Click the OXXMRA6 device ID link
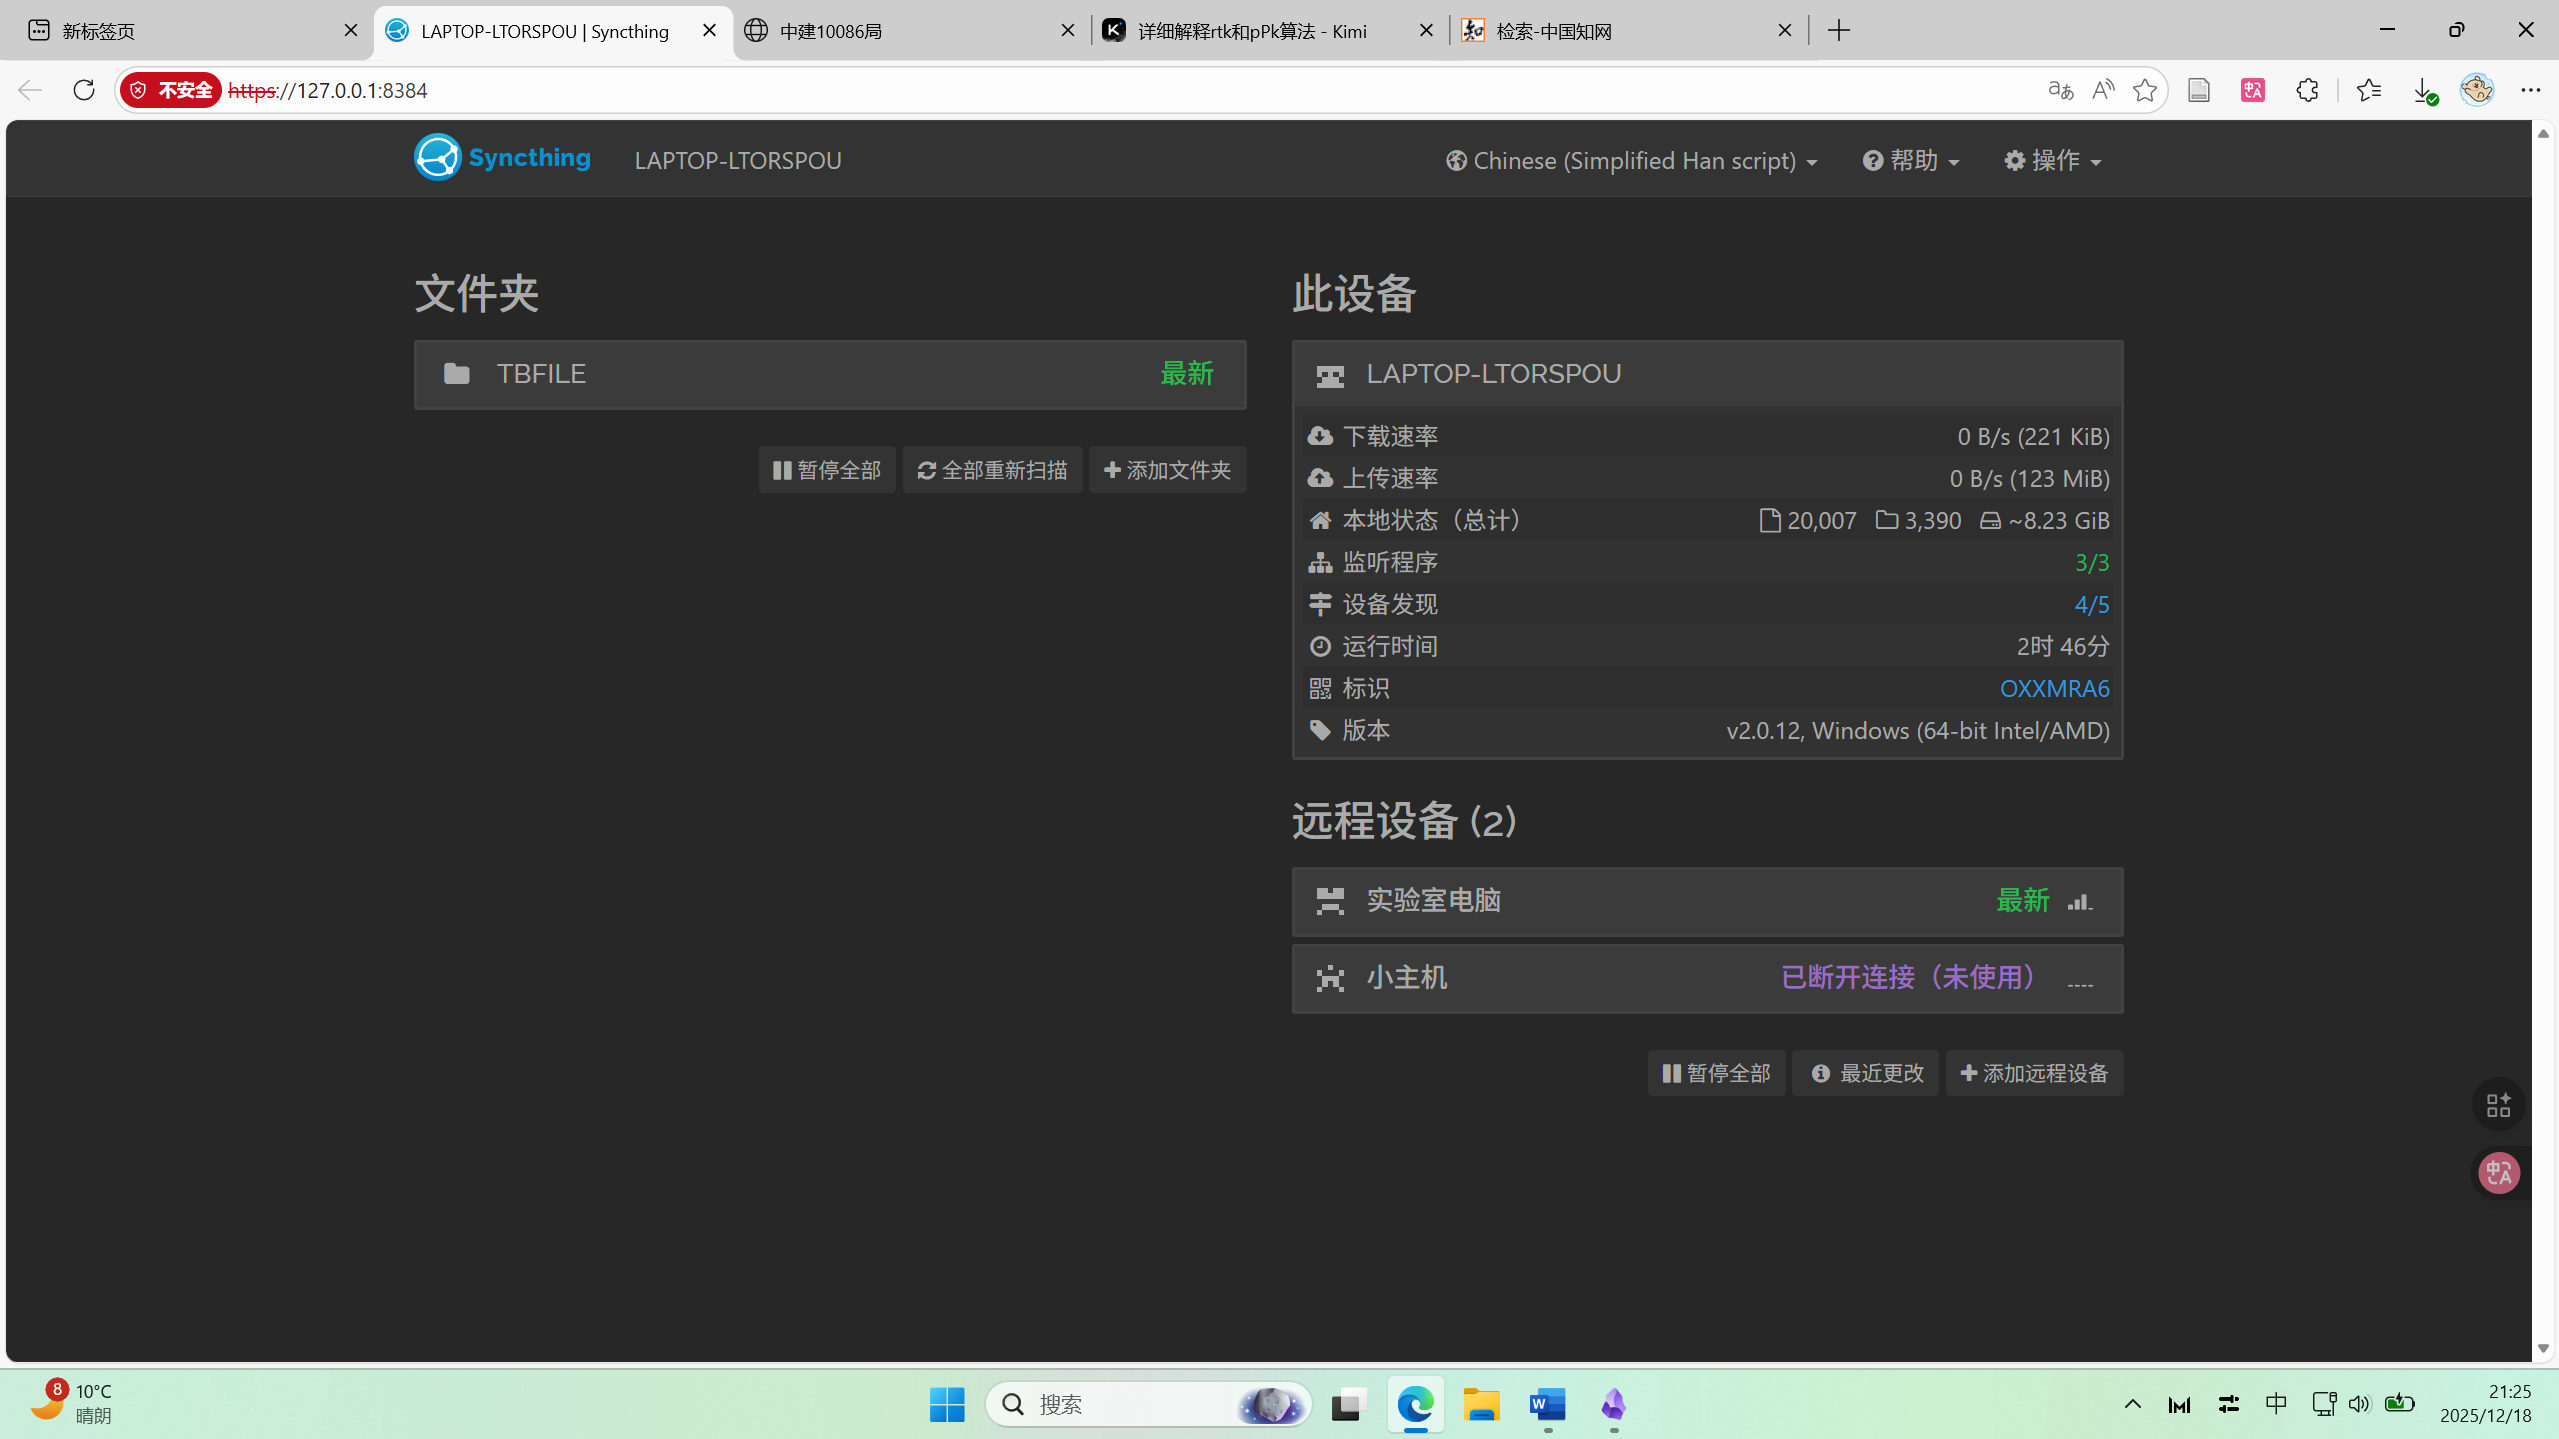 pyautogui.click(x=2054, y=688)
